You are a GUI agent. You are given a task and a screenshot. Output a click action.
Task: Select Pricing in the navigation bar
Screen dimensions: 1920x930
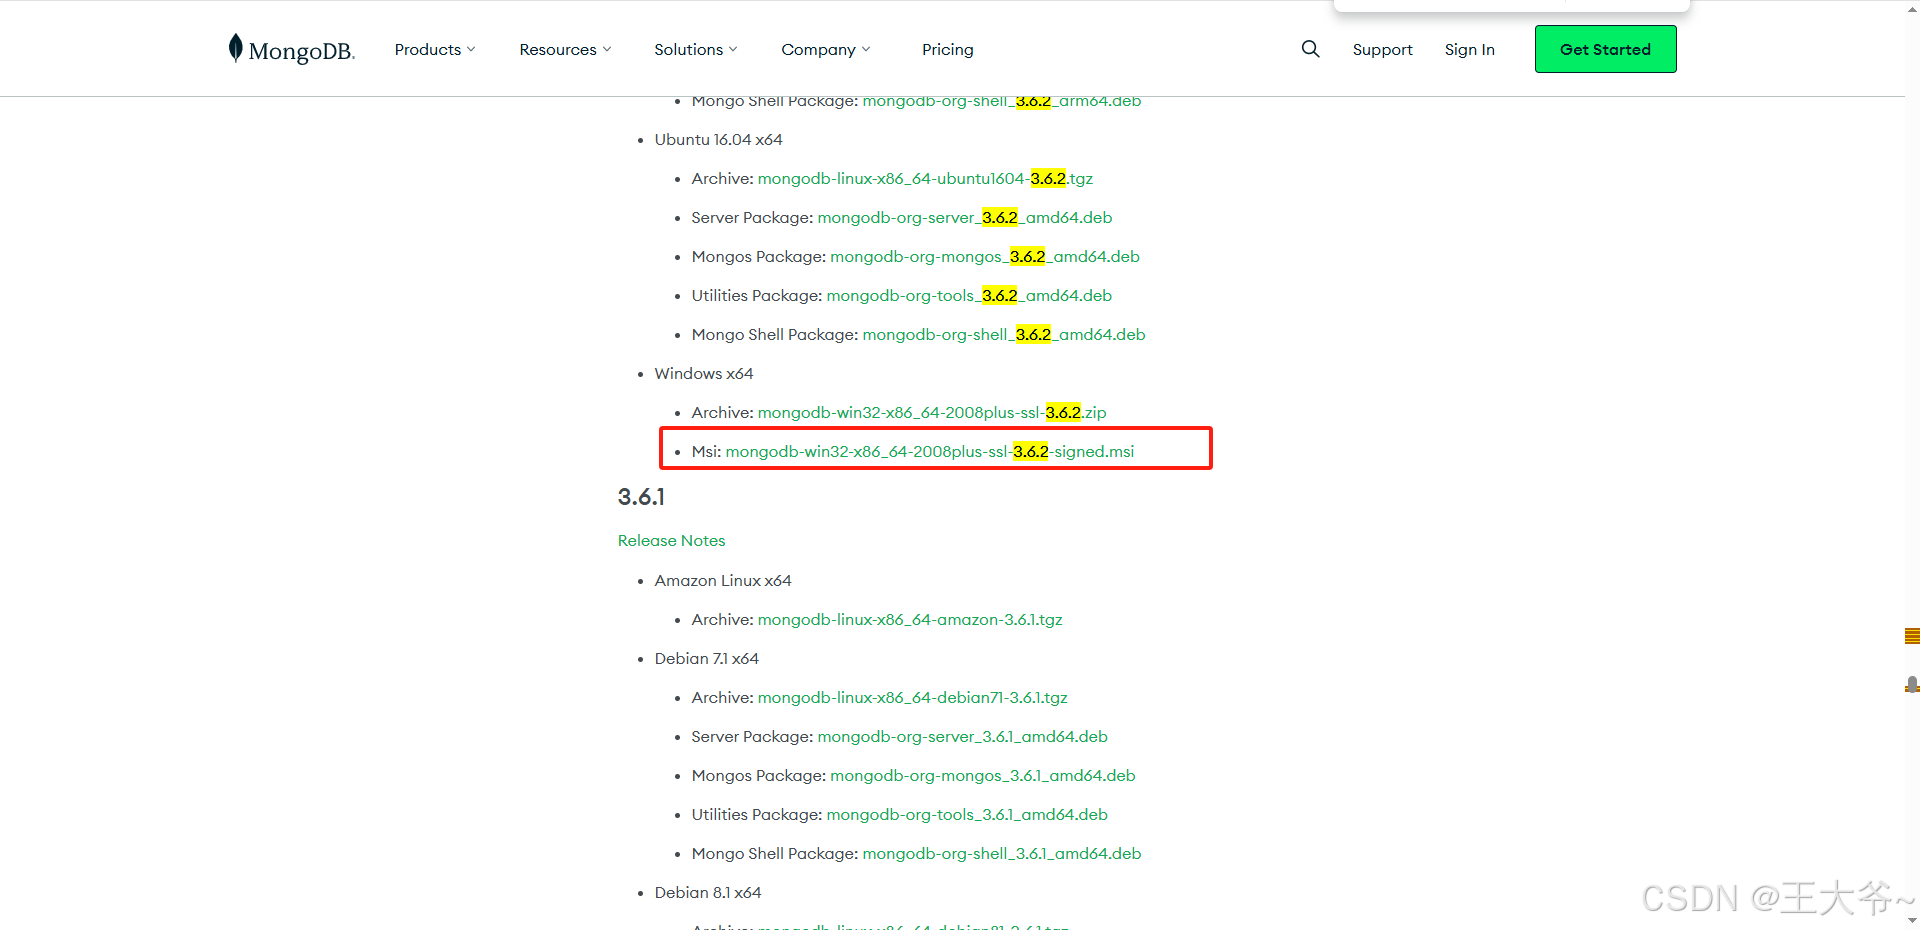[947, 49]
